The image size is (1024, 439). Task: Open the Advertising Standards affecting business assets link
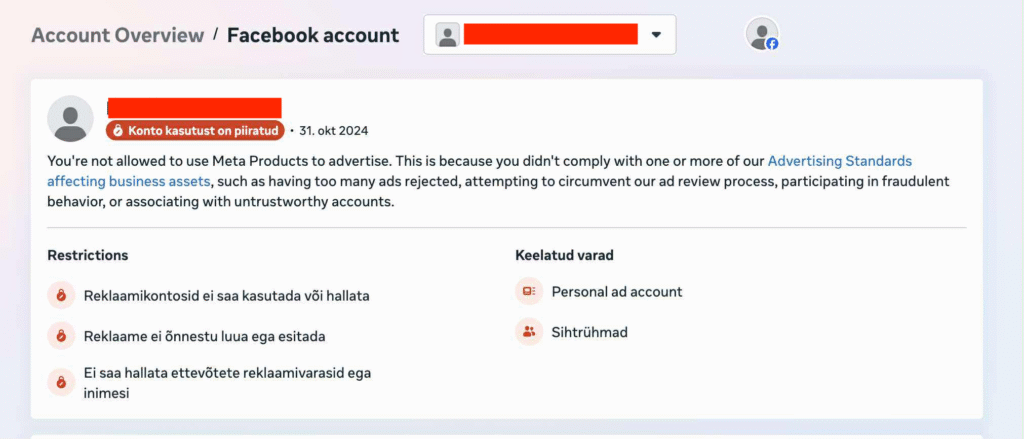pos(839,160)
